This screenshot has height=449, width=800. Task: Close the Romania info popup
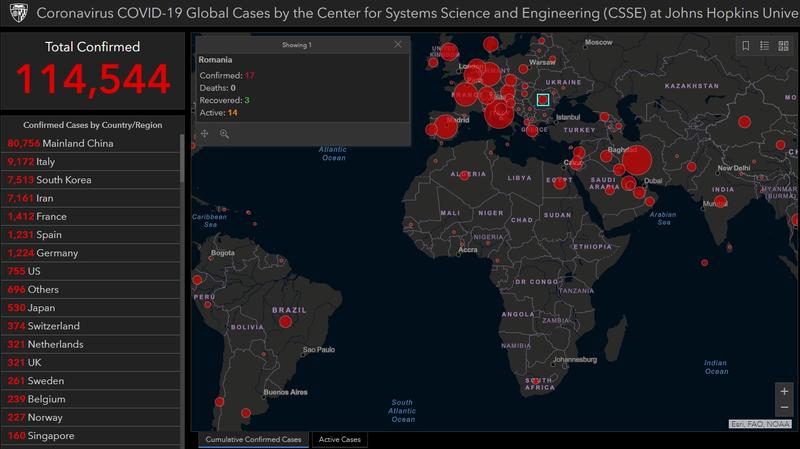(398, 45)
